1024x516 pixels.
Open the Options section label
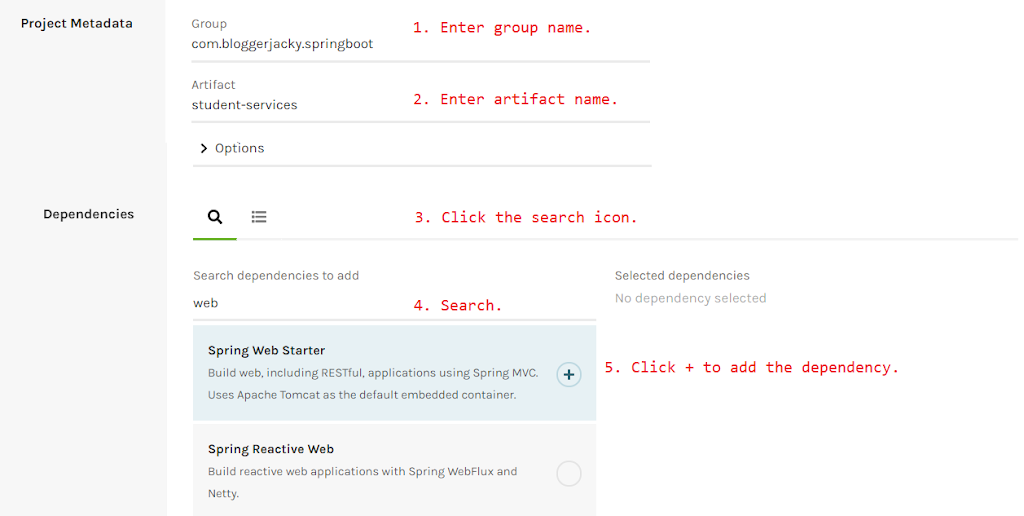coord(240,148)
